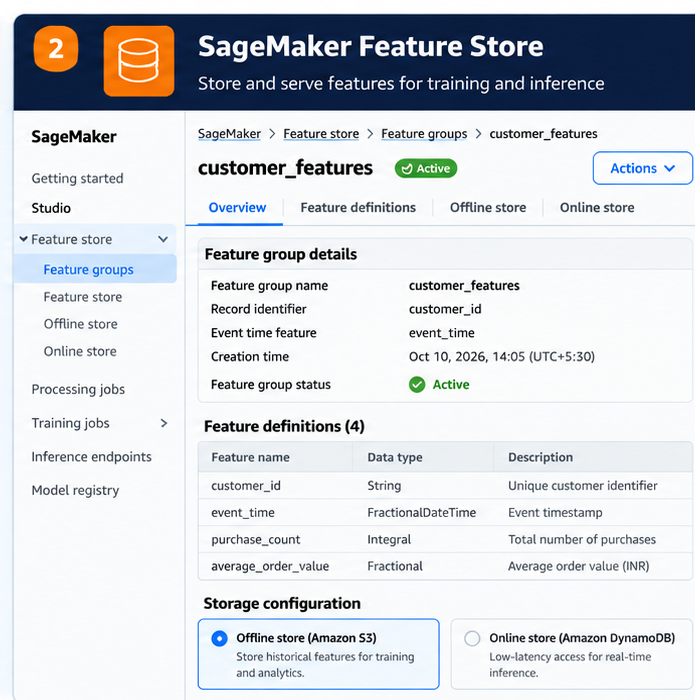Screen dimensions: 695x700
Task: Click the creation time value Oct 10, 2026
Action: pos(502,357)
